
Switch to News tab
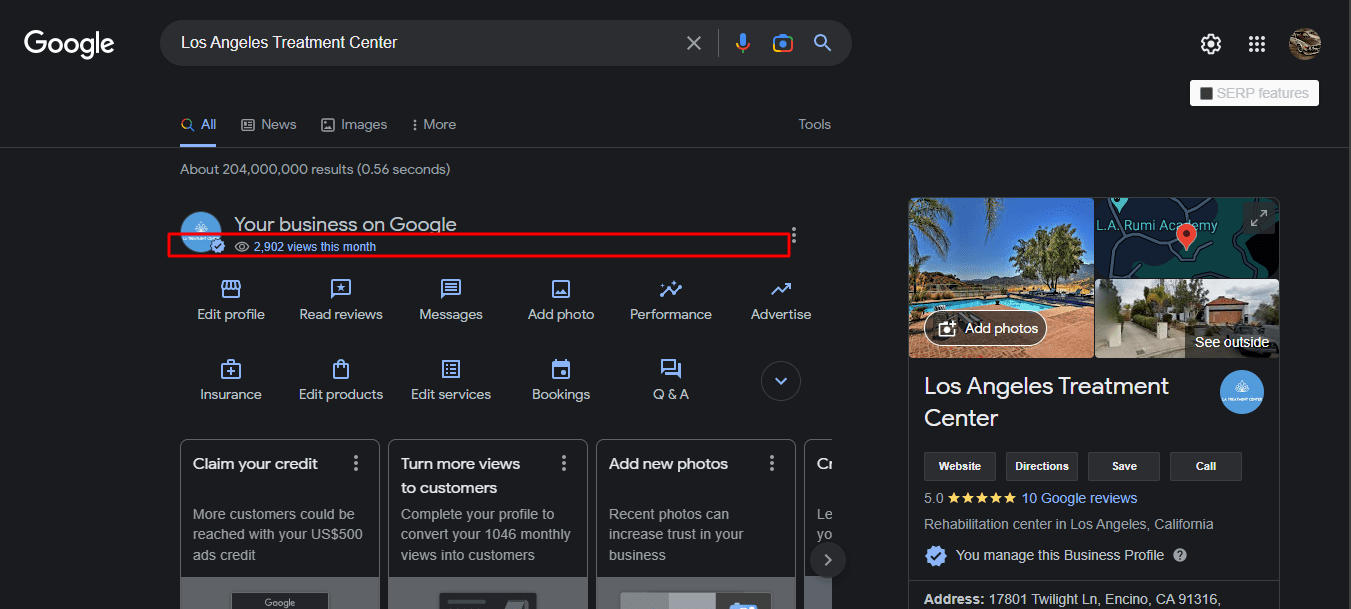point(268,124)
